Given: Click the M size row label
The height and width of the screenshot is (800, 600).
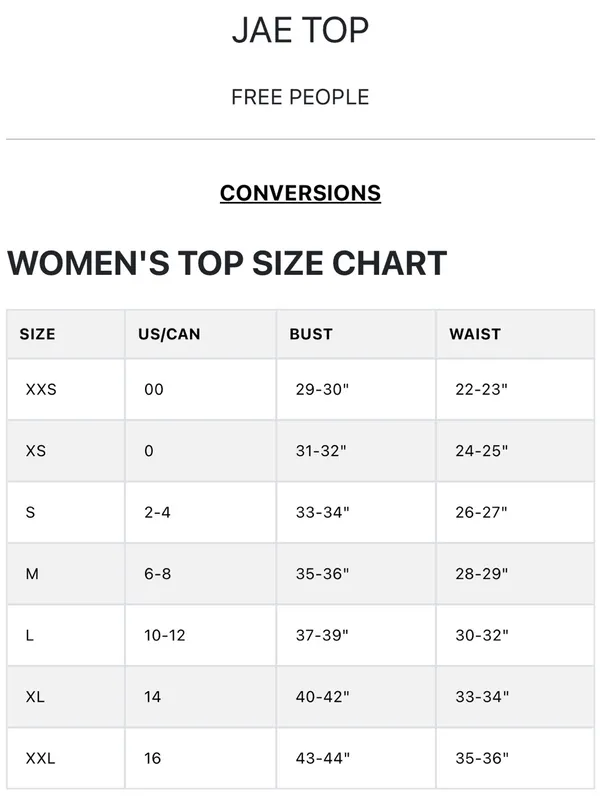Looking at the screenshot, I should 32,574.
